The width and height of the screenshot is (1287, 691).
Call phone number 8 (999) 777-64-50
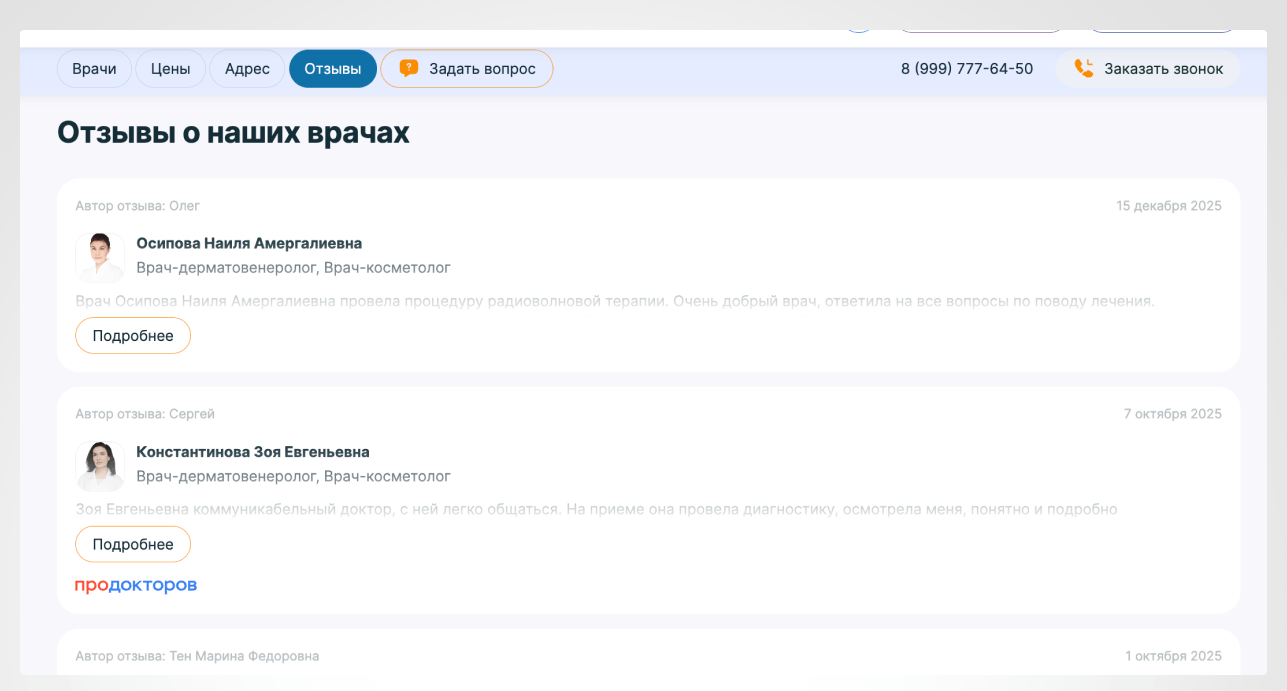(967, 69)
